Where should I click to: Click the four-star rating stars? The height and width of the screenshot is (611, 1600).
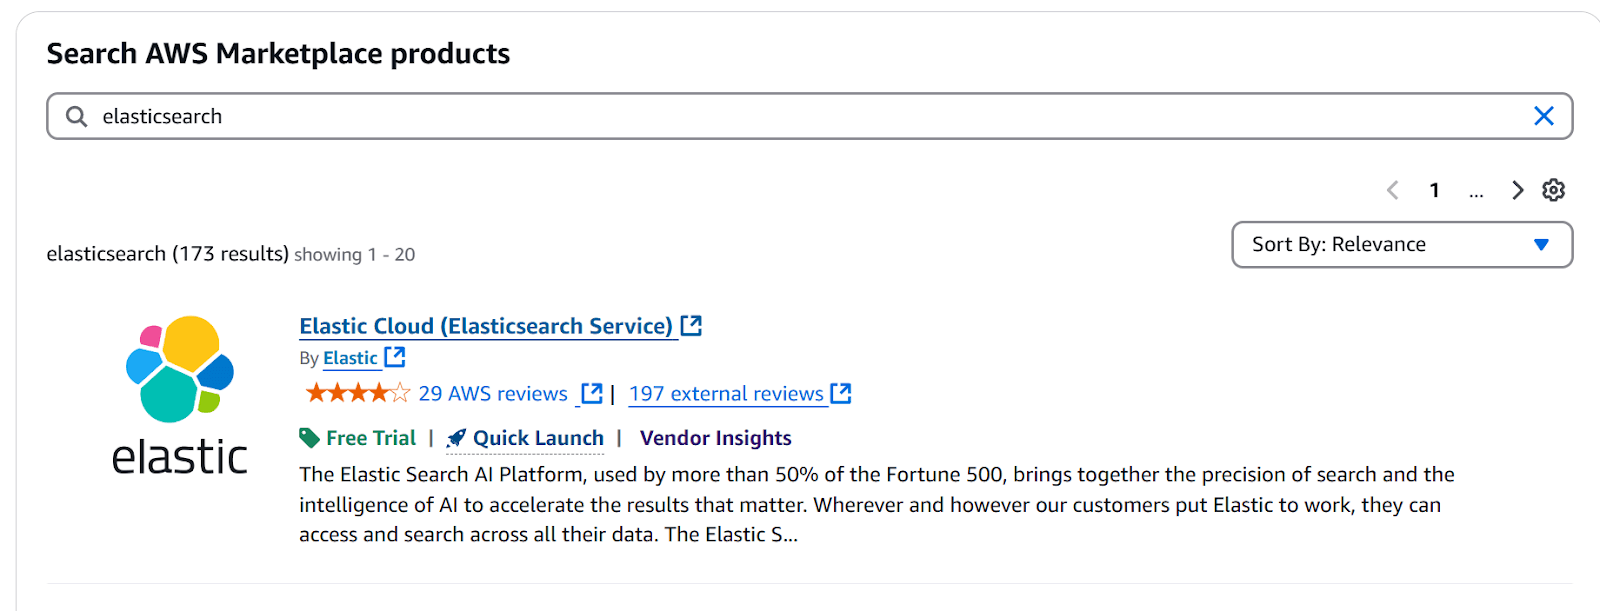(x=357, y=393)
